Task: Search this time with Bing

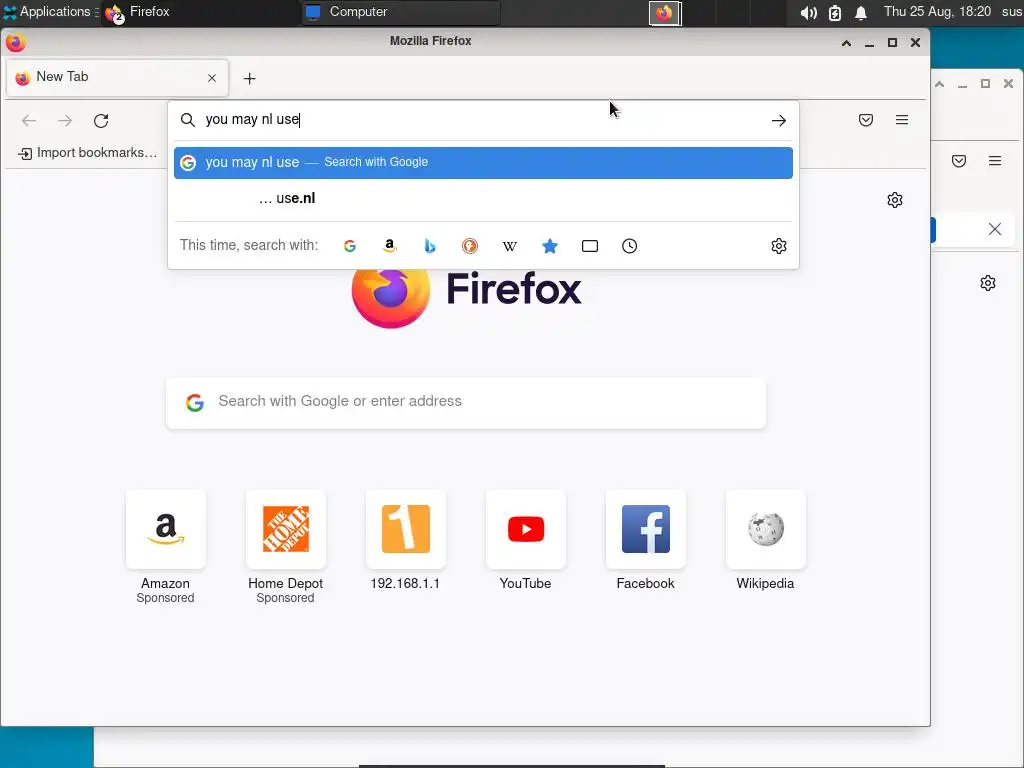Action: [x=430, y=246]
